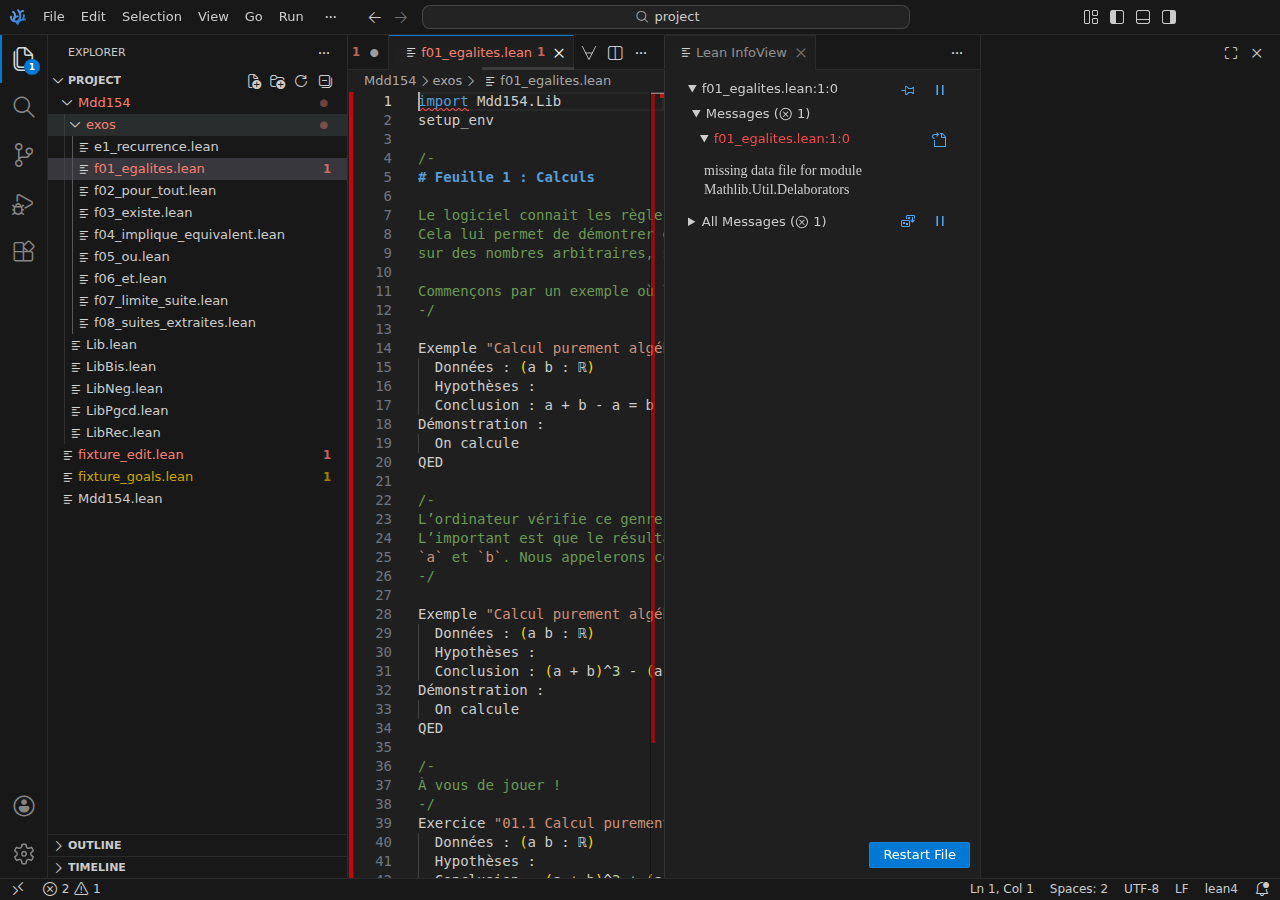Open Run and Debug view

[24, 204]
